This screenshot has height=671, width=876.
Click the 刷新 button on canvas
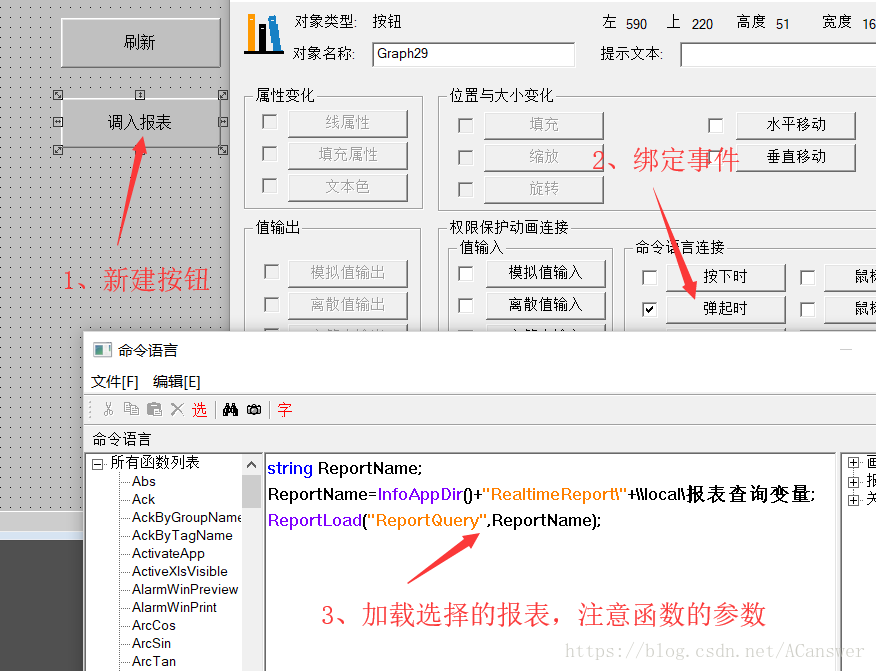point(140,42)
